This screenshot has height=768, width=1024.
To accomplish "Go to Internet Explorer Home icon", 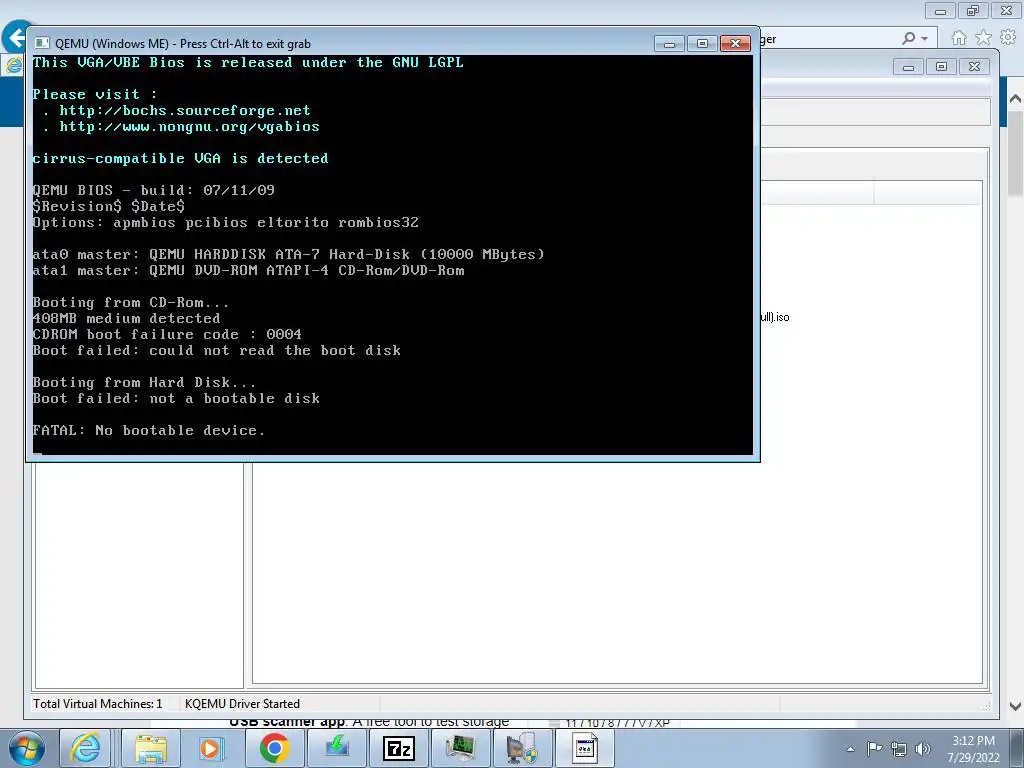I will (959, 38).
